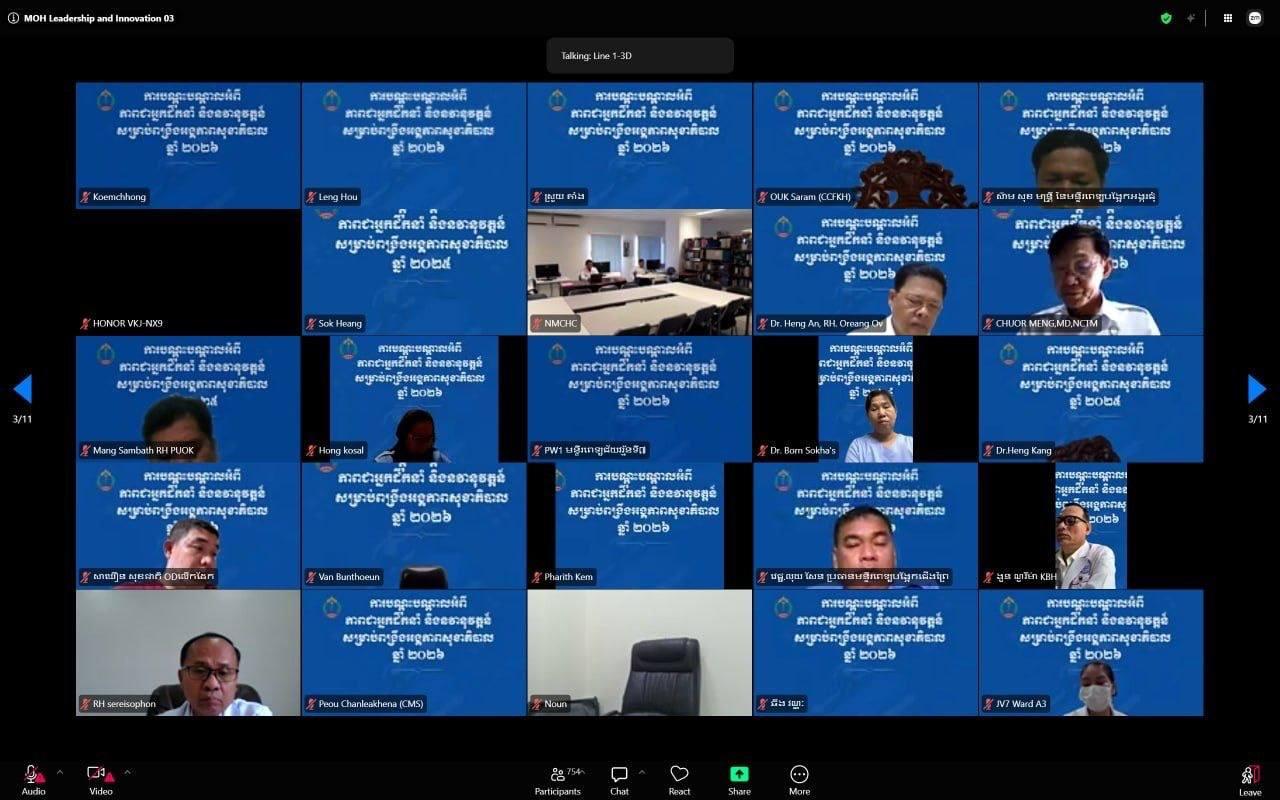Click meeting info icon beside title
Image resolution: width=1280 pixels, height=800 pixels.
point(13,18)
